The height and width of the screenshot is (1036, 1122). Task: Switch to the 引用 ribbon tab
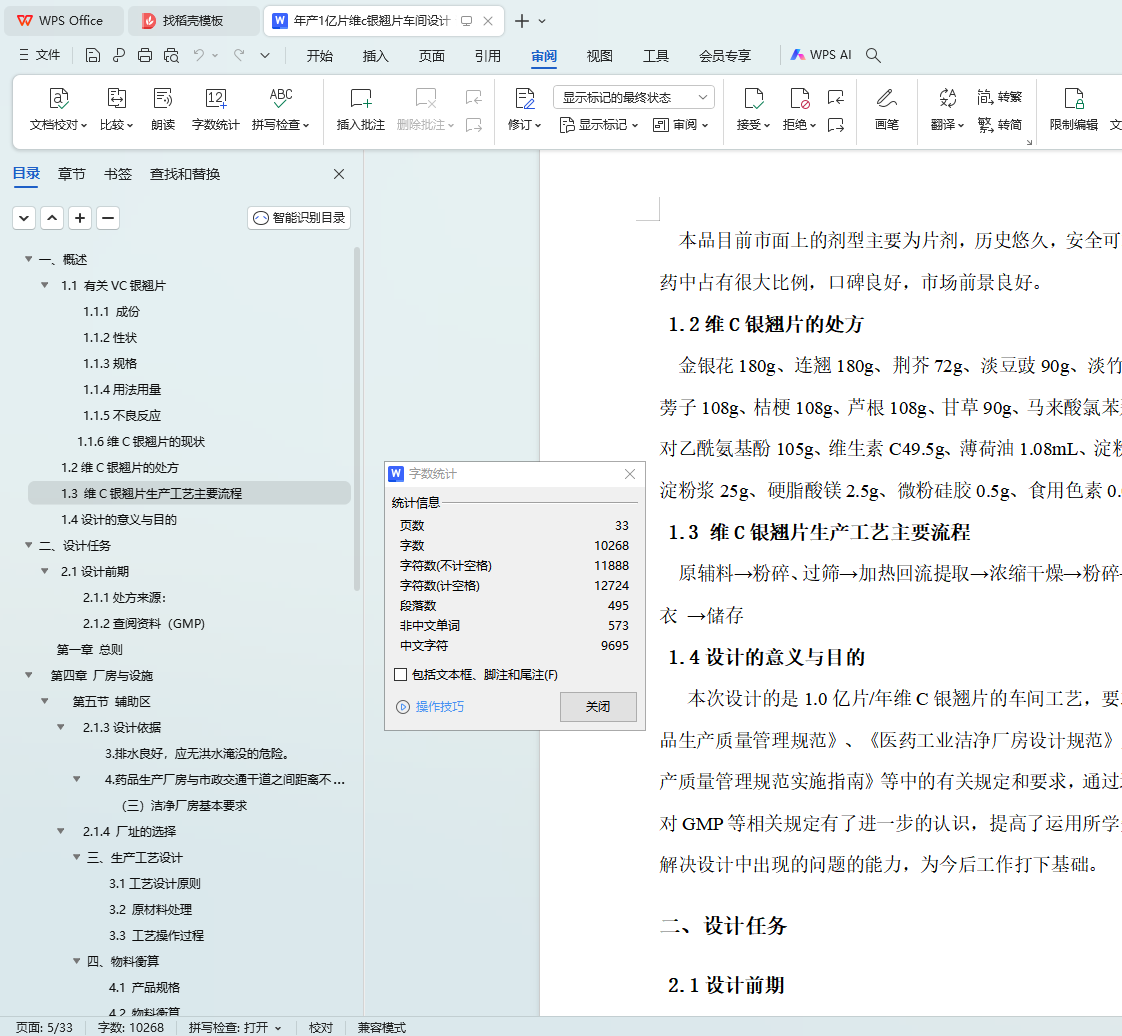click(x=487, y=56)
